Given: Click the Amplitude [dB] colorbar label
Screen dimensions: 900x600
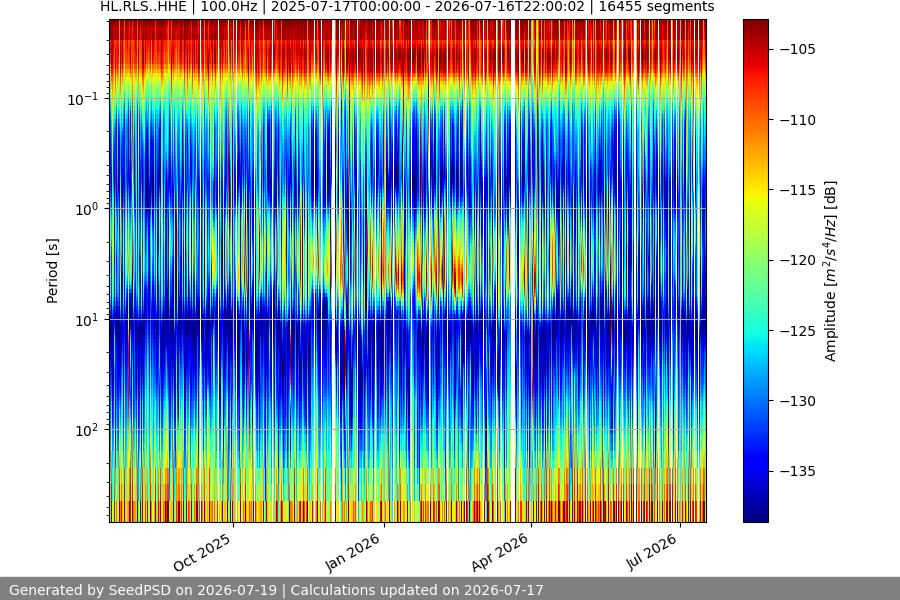Looking at the screenshot, I should (830, 271).
